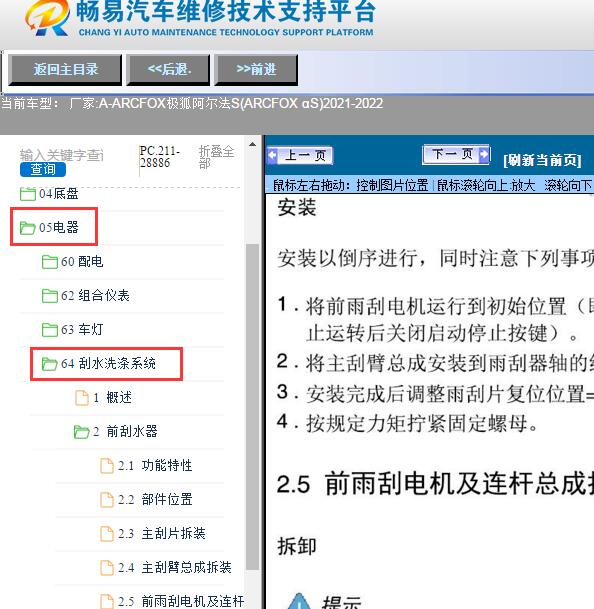Click the scroll-up arrow of the tree panel
Screen dimensions: 594x609
pyautogui.click(x=253, y=144)
